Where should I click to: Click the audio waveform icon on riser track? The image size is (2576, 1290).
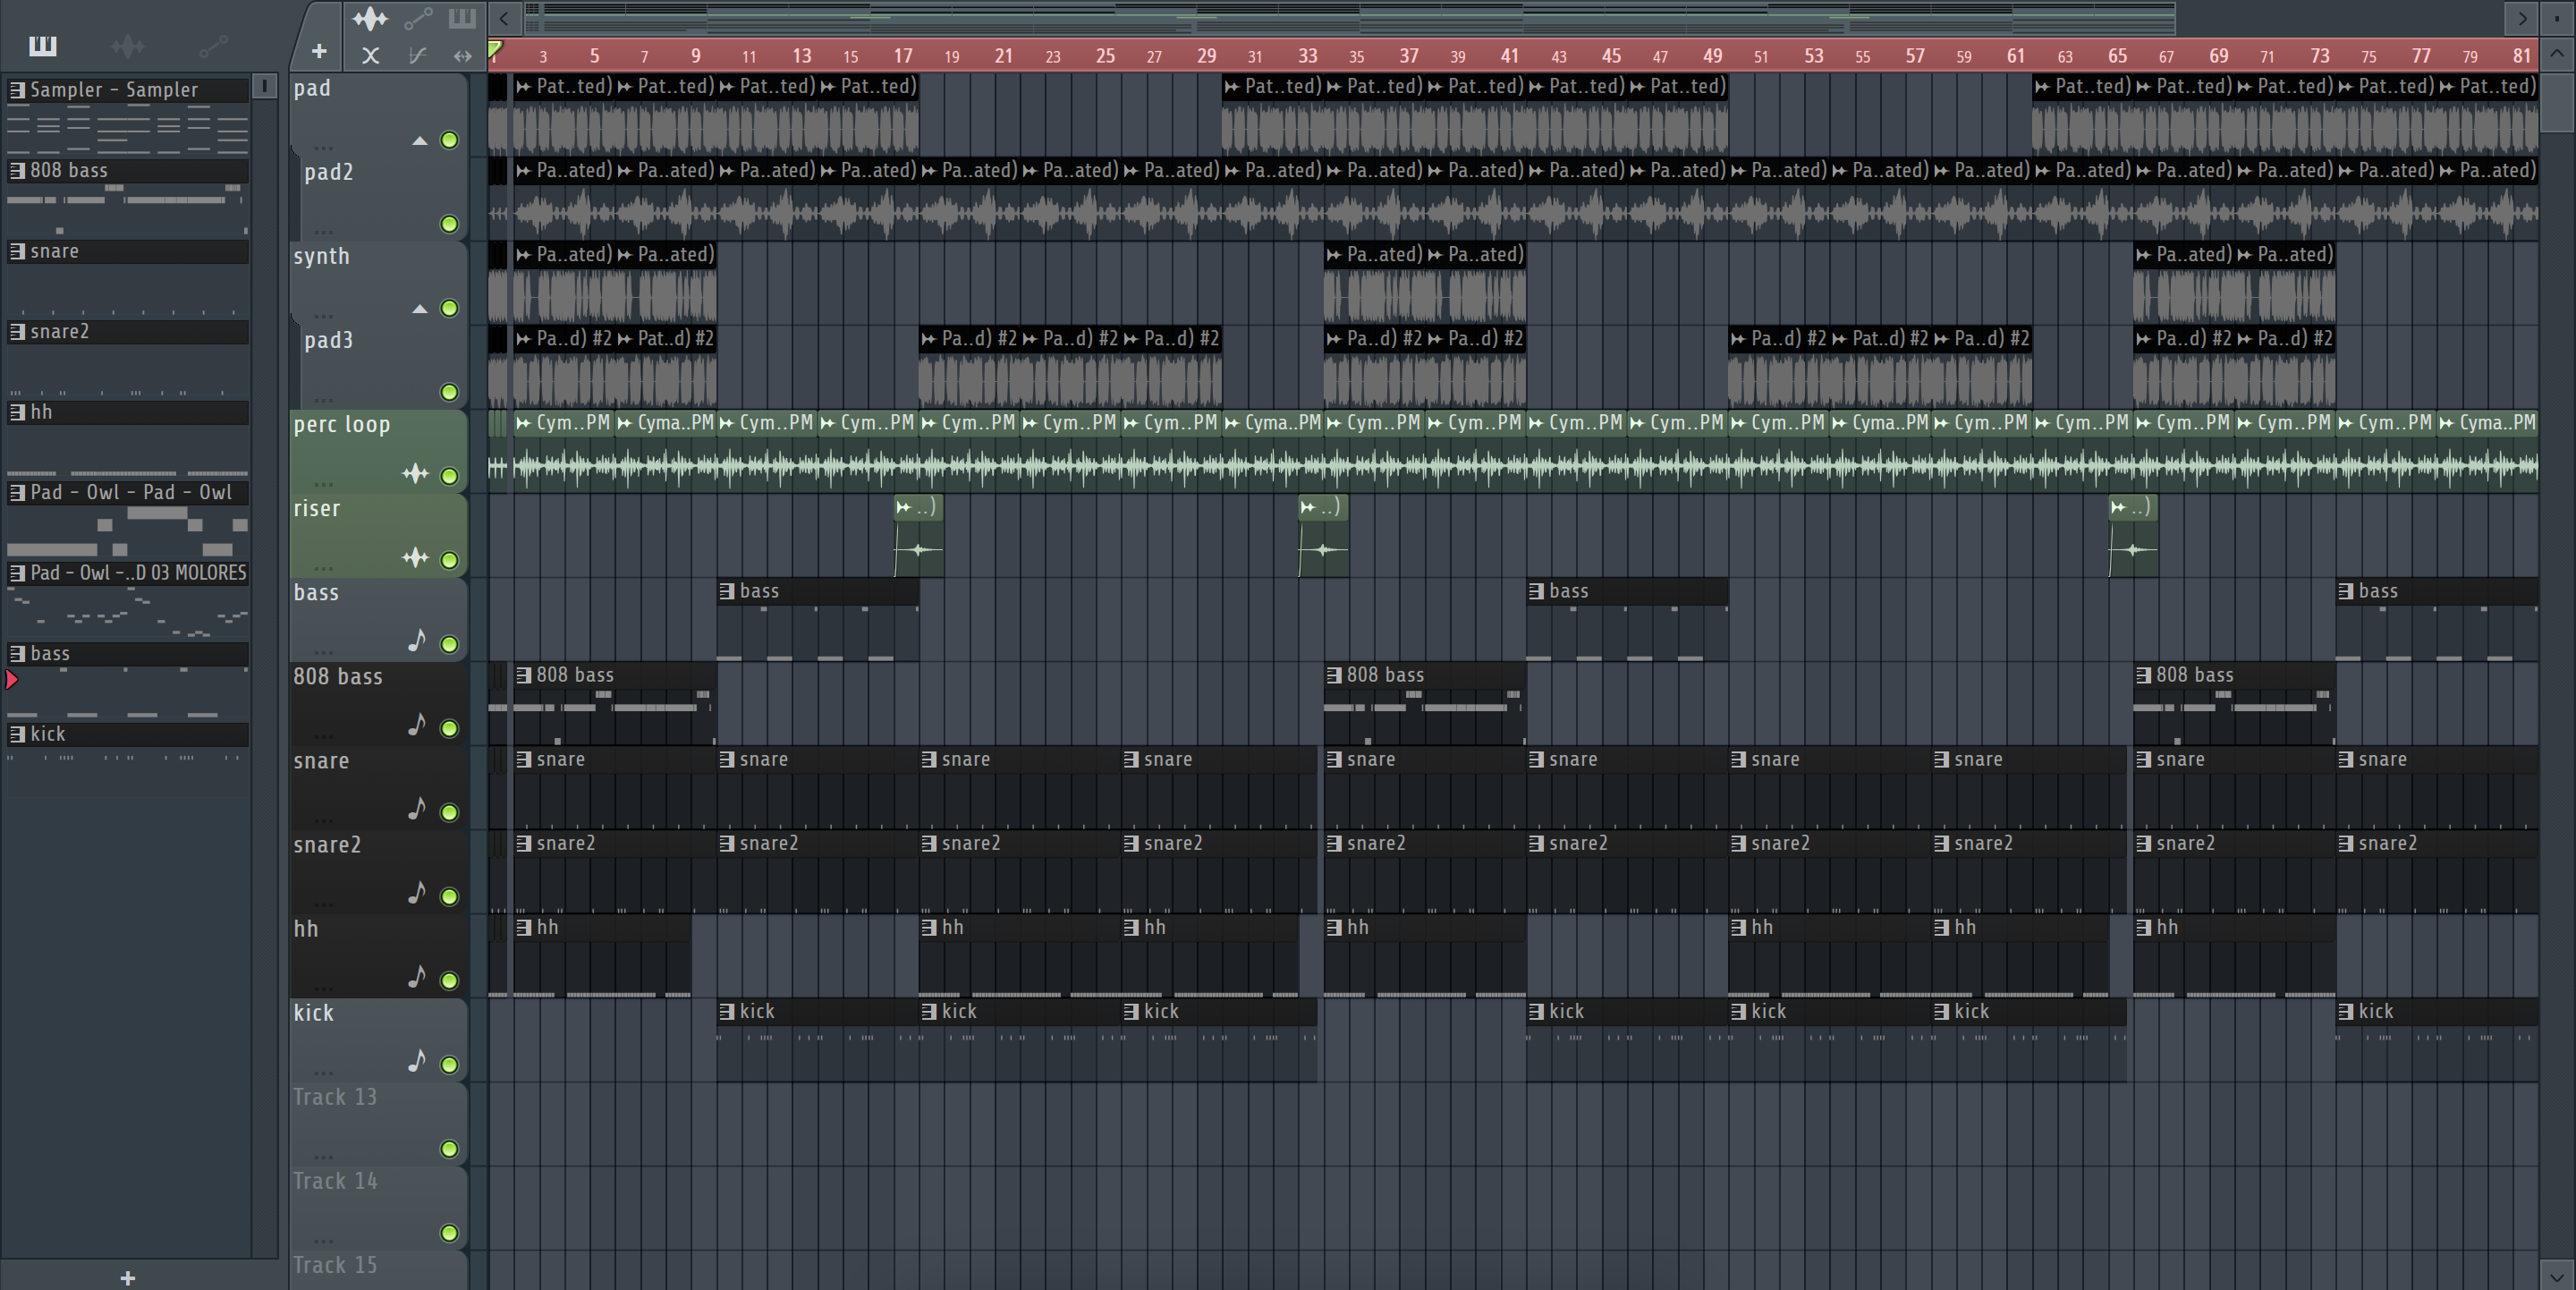(415, 558)
